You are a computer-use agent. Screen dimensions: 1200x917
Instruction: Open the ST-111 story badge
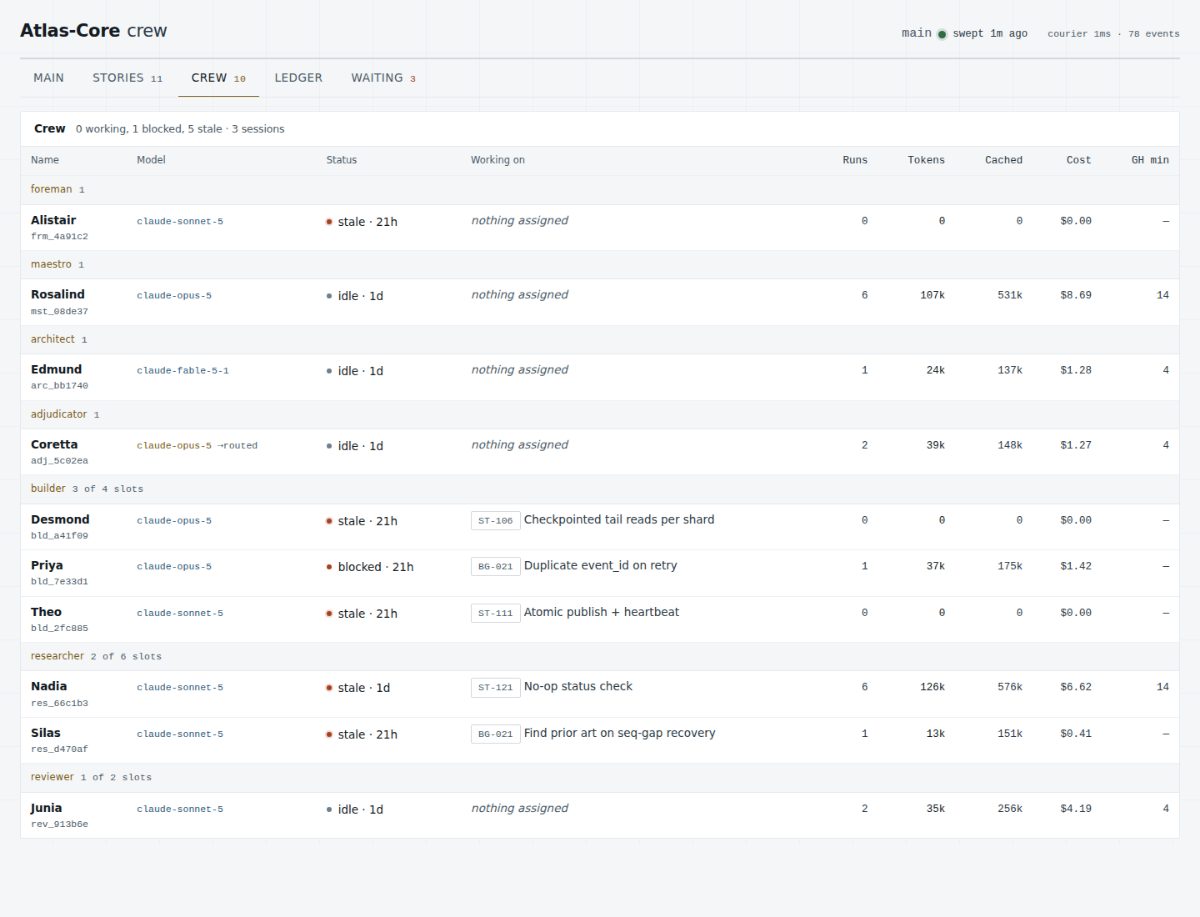click(495, 613)
